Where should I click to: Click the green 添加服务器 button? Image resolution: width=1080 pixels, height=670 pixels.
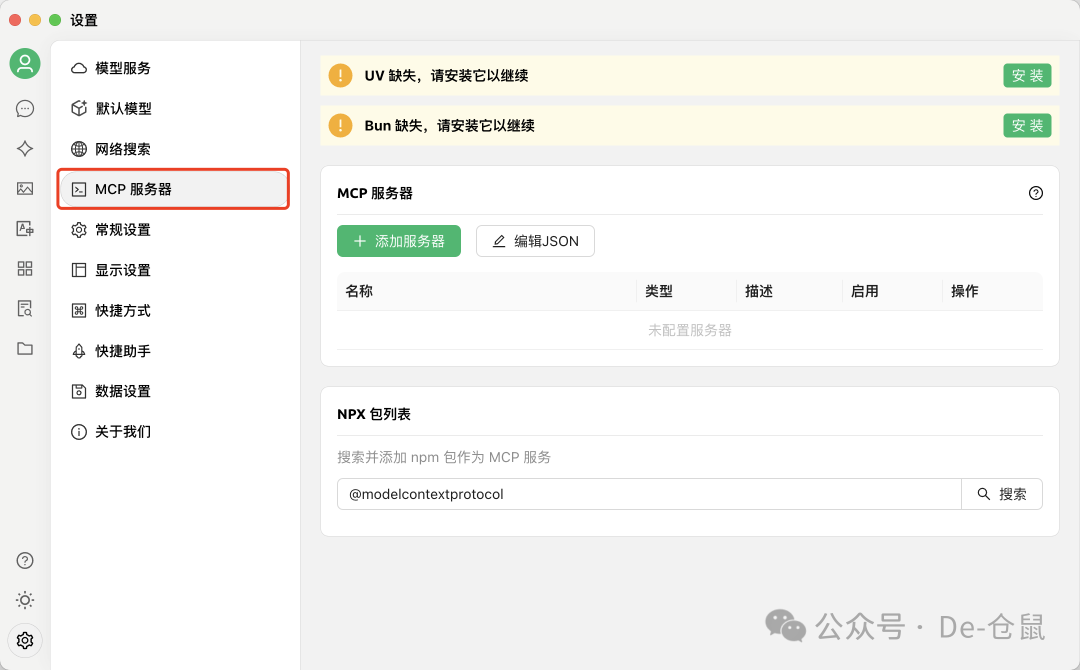tap(399, 241)
